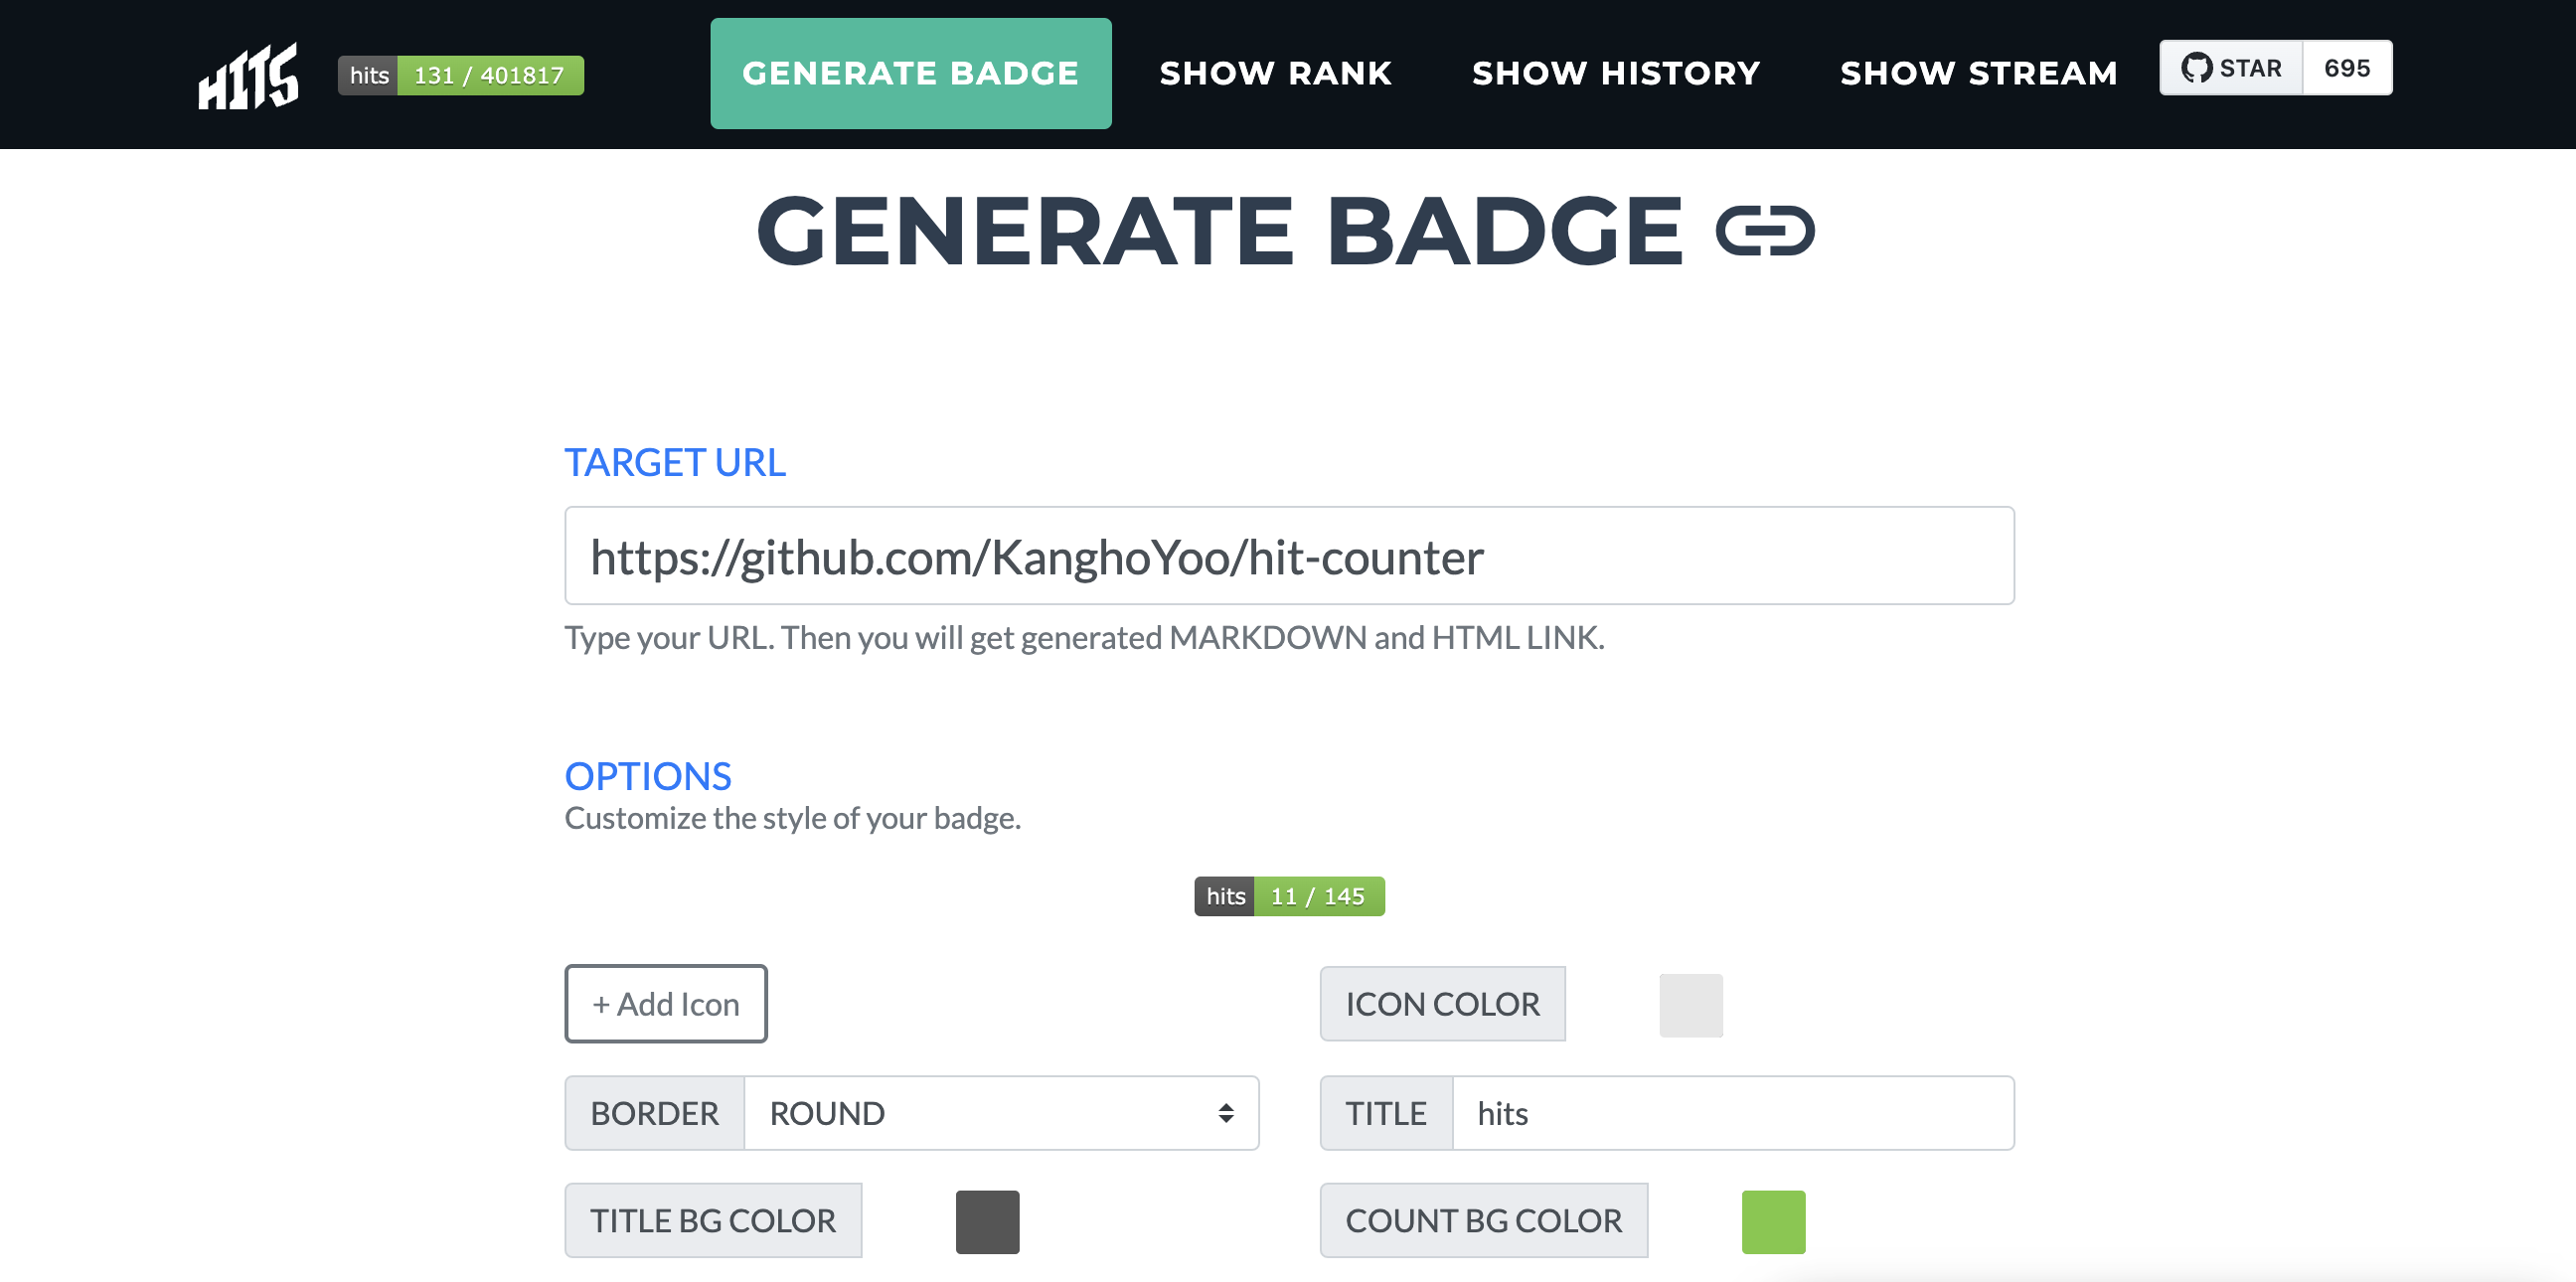Image resolution: width=2576 pixels, height=1282 pixels.
Task: Click the Icon Color label
Action: 1442,1004
